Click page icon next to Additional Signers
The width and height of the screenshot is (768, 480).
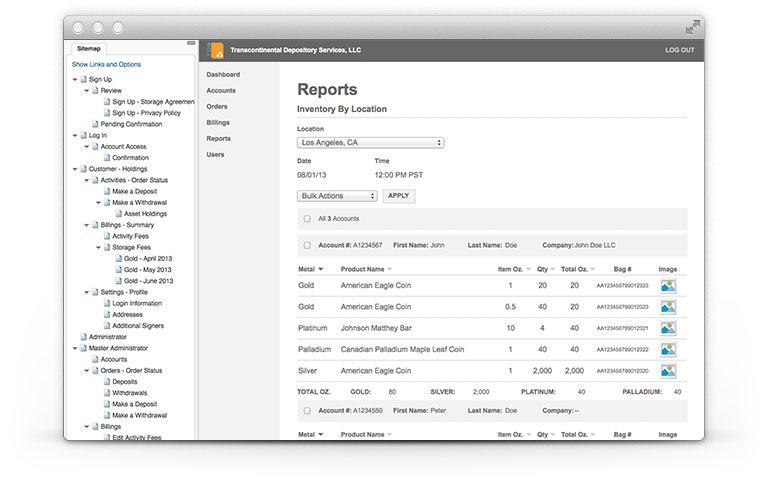click(107, 326)
